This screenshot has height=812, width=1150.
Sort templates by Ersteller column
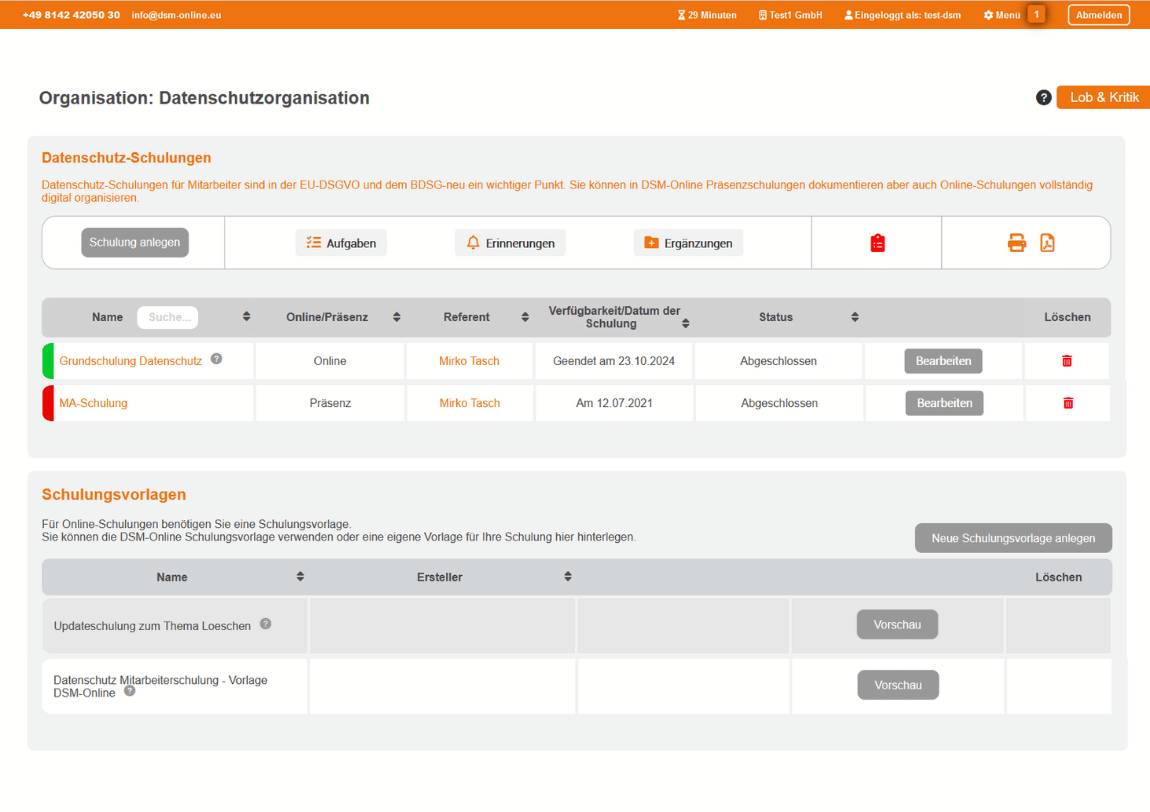(567, 577)
